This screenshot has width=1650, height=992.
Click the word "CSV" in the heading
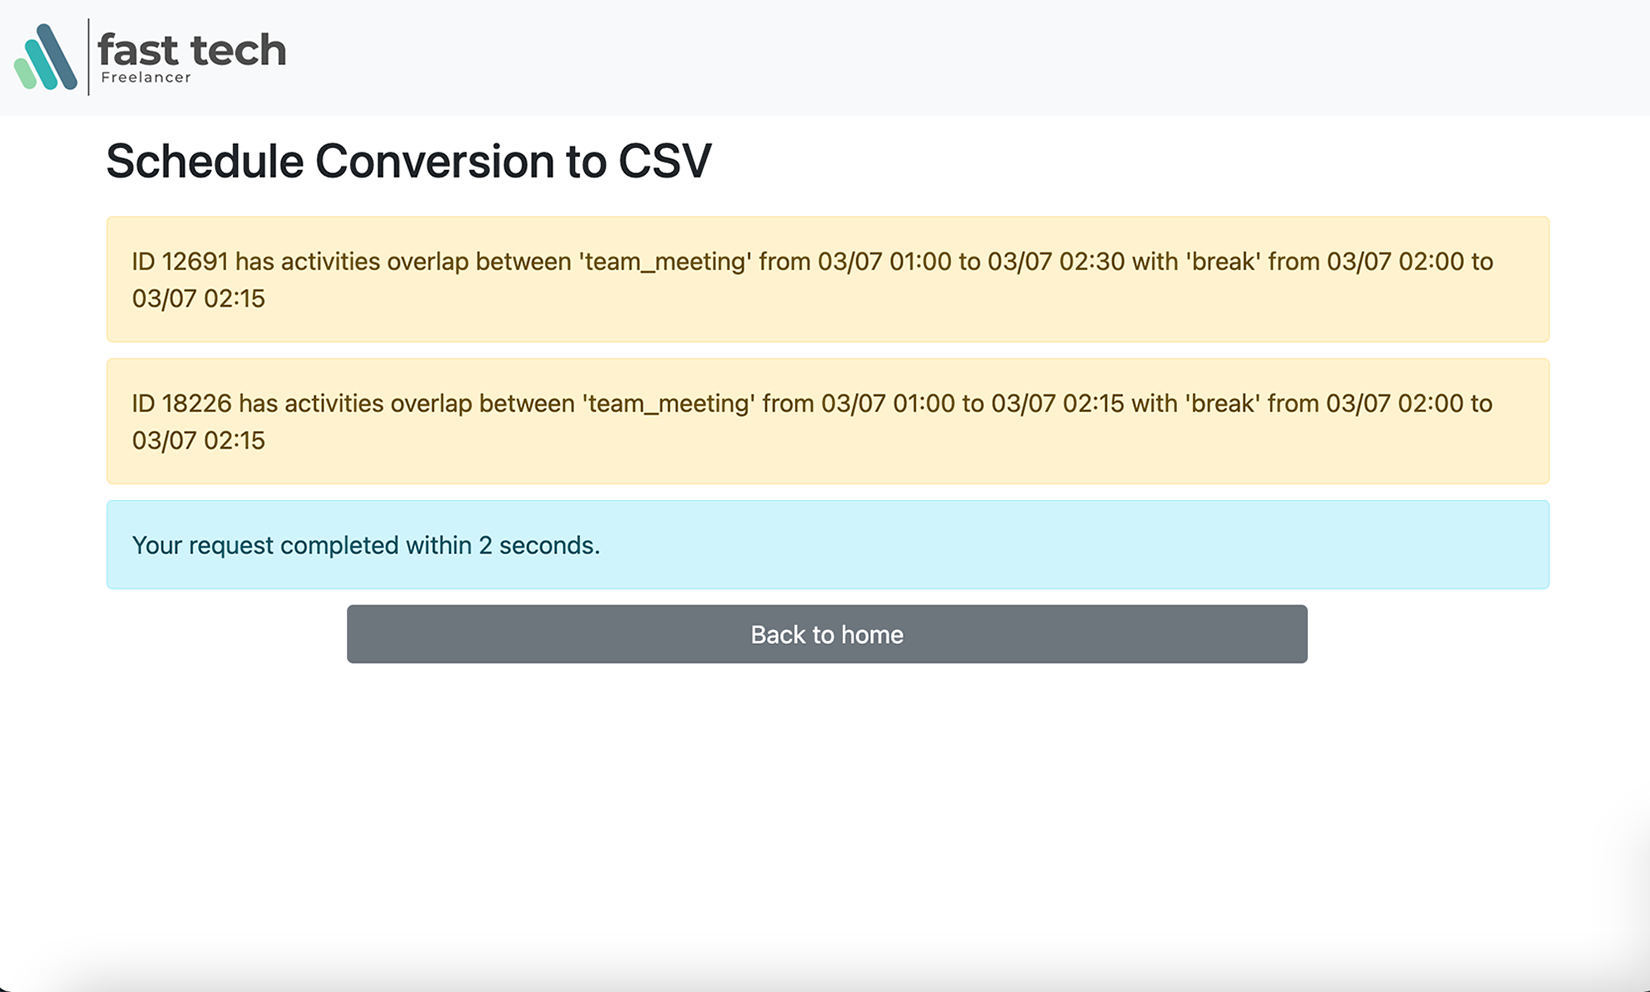[x=664, y=161]
